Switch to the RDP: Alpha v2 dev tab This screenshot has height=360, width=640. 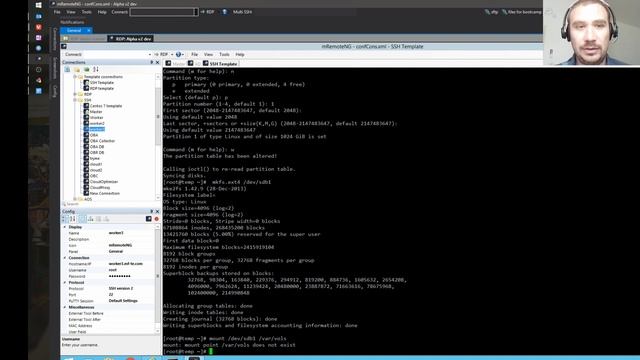click(x=131, y=39)
